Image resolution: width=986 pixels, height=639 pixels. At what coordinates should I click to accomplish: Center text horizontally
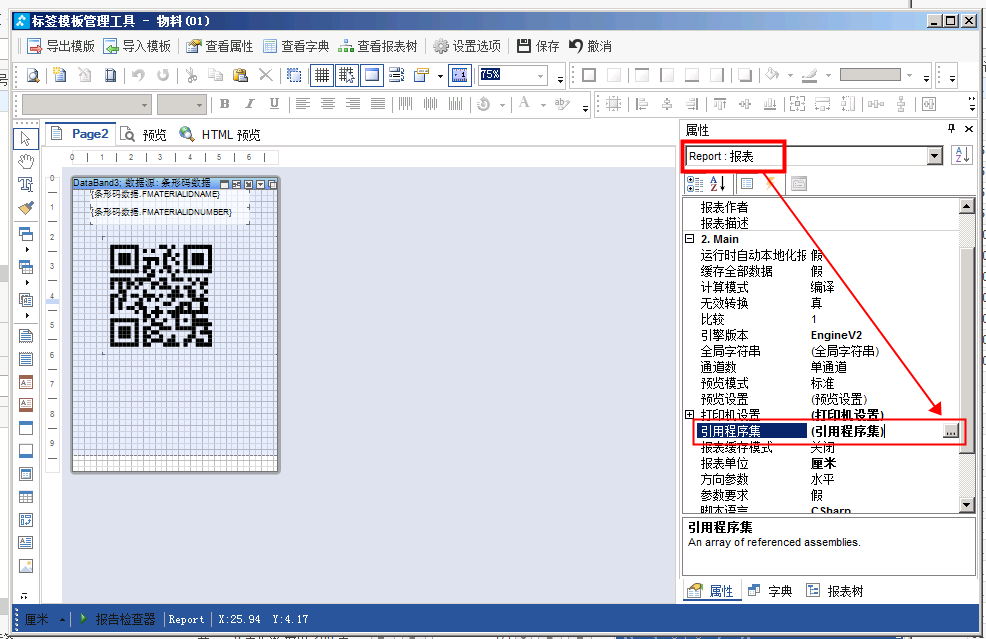click(328, 104)
